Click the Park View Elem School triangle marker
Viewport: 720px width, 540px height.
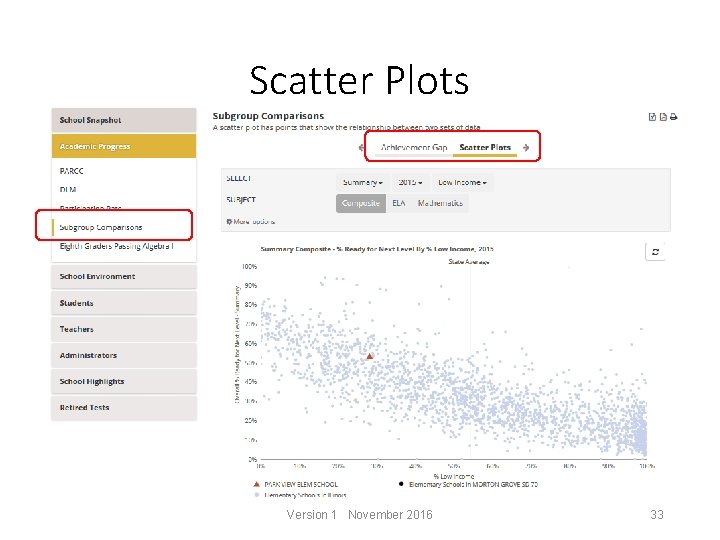click(370, 356)
